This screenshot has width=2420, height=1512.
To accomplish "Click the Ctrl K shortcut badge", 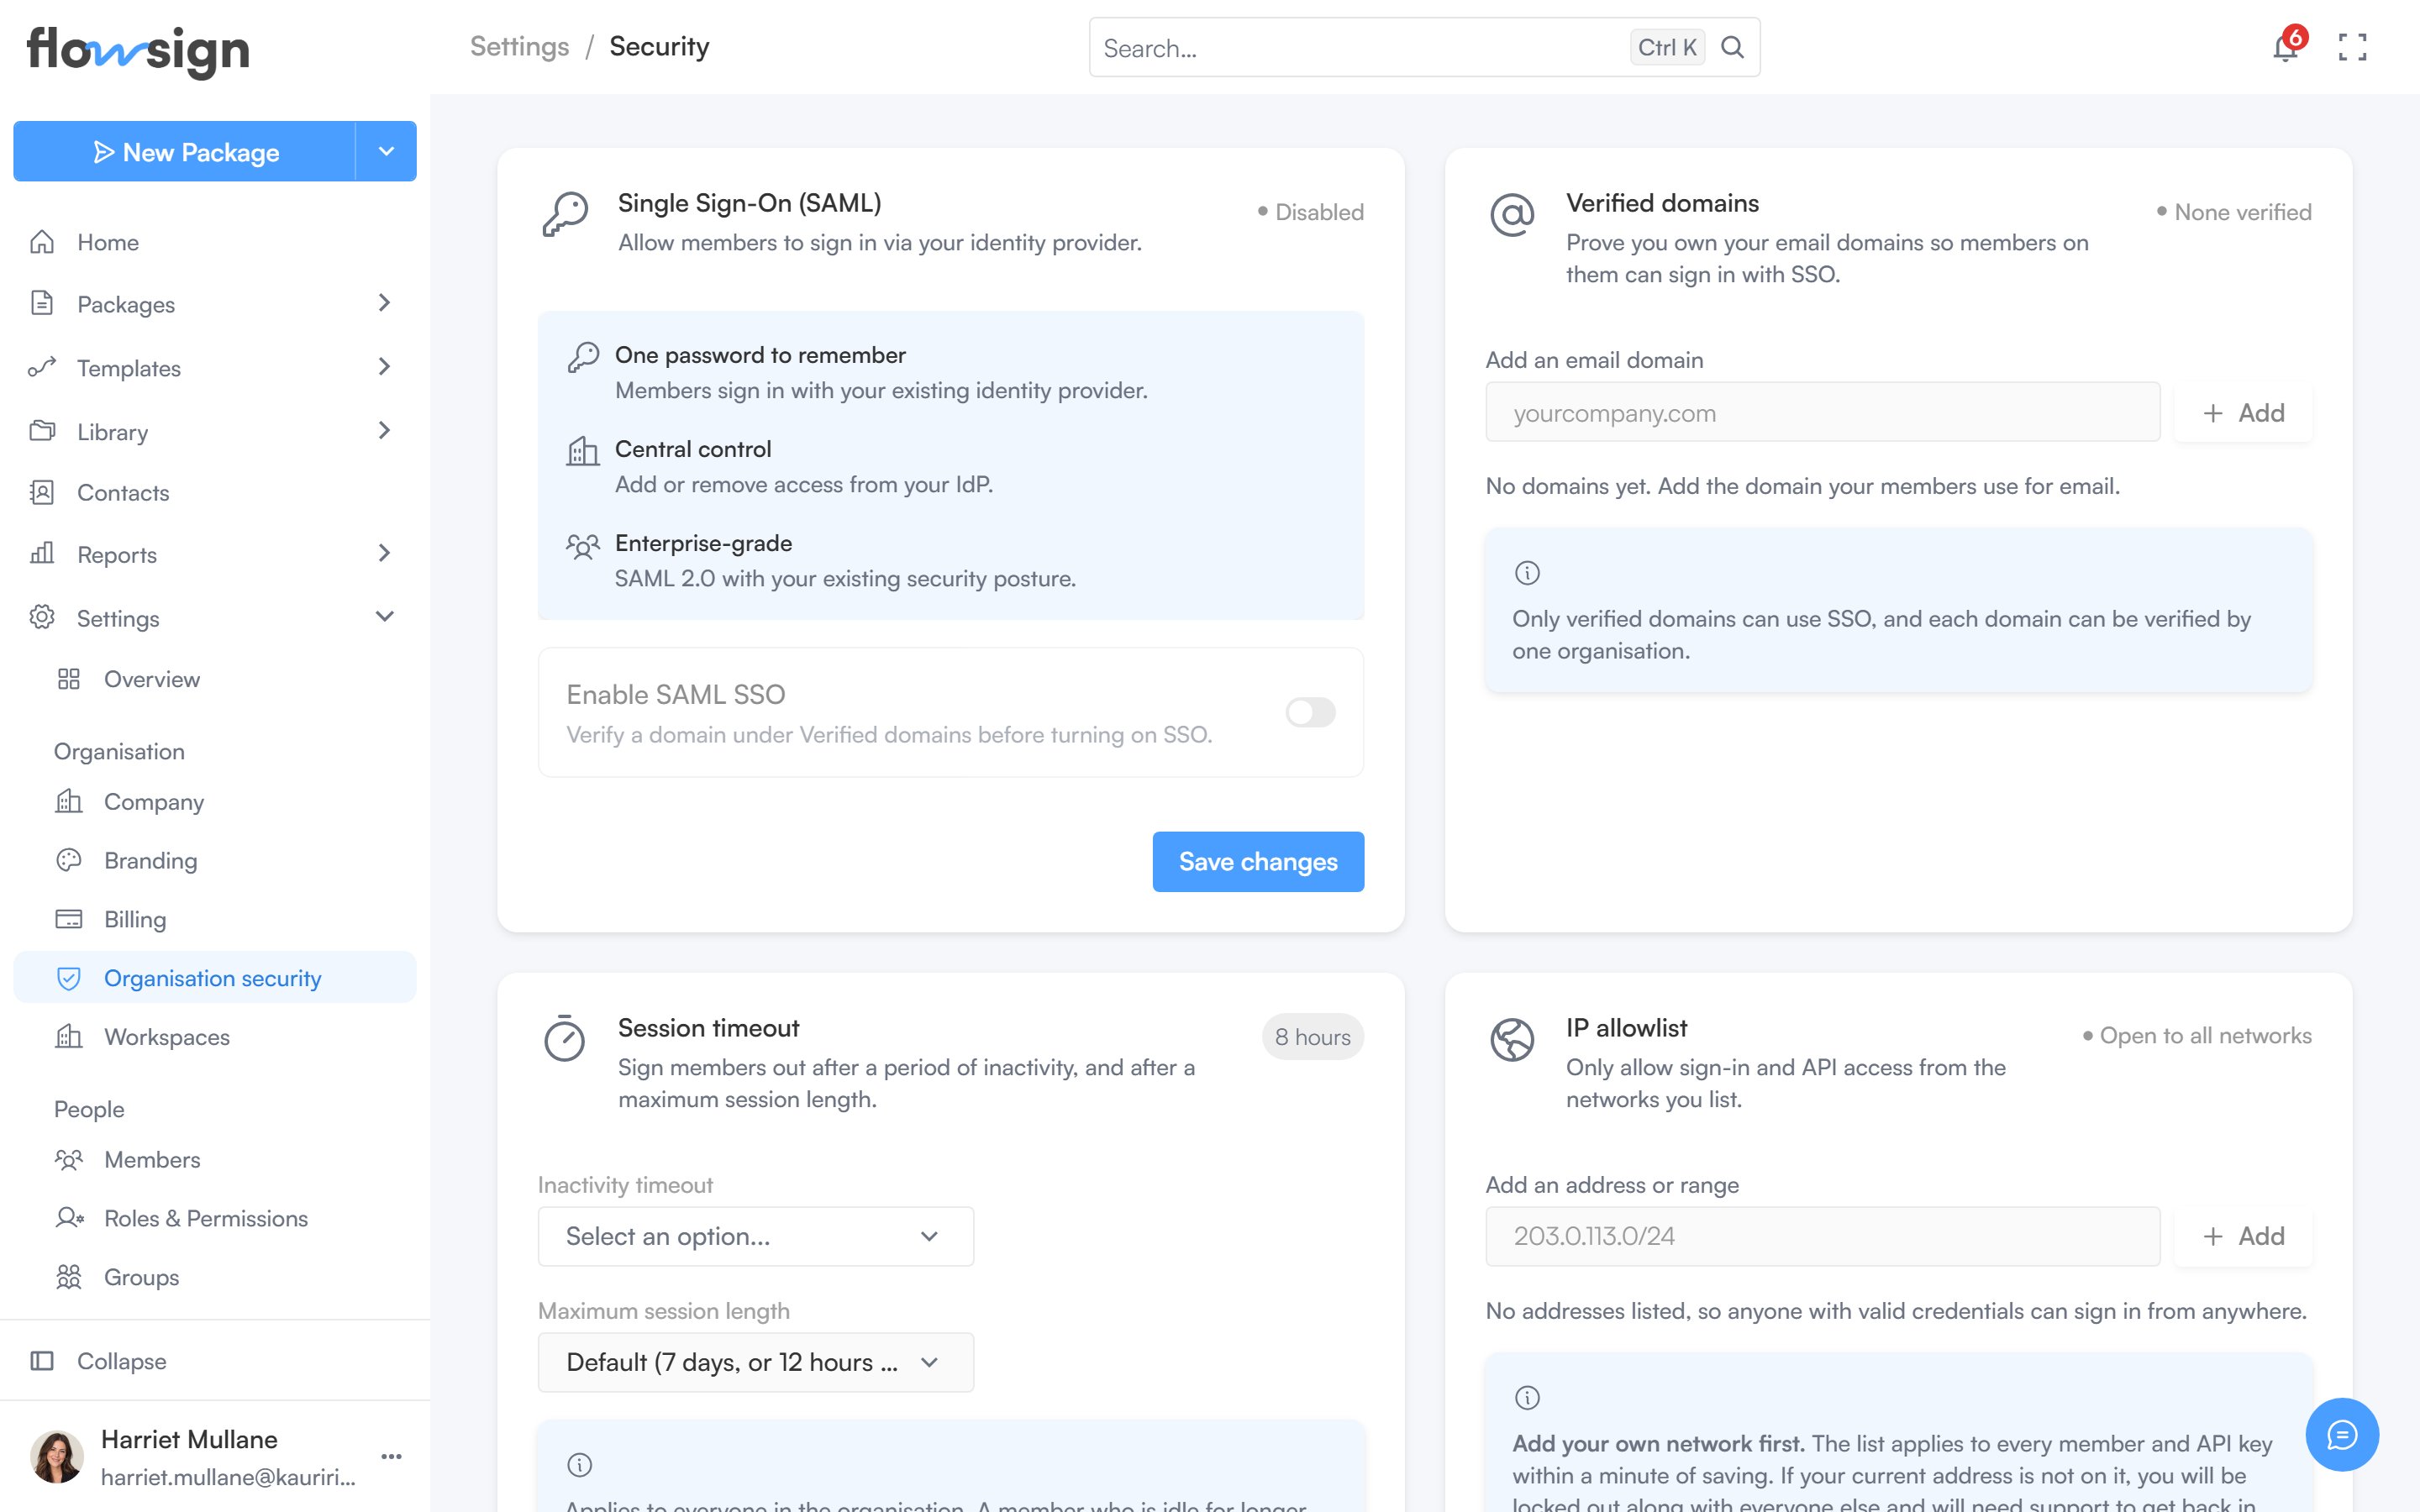I will click(1667, 47).
